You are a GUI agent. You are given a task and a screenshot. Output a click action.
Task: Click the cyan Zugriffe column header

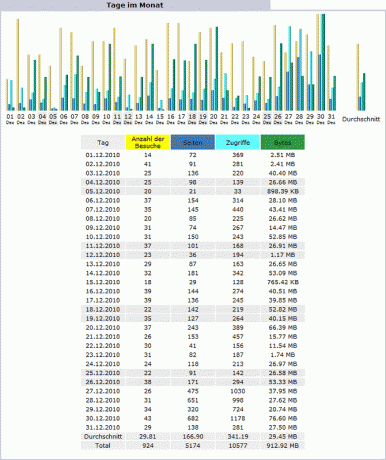pyautogui.click(x=238, y=142)
